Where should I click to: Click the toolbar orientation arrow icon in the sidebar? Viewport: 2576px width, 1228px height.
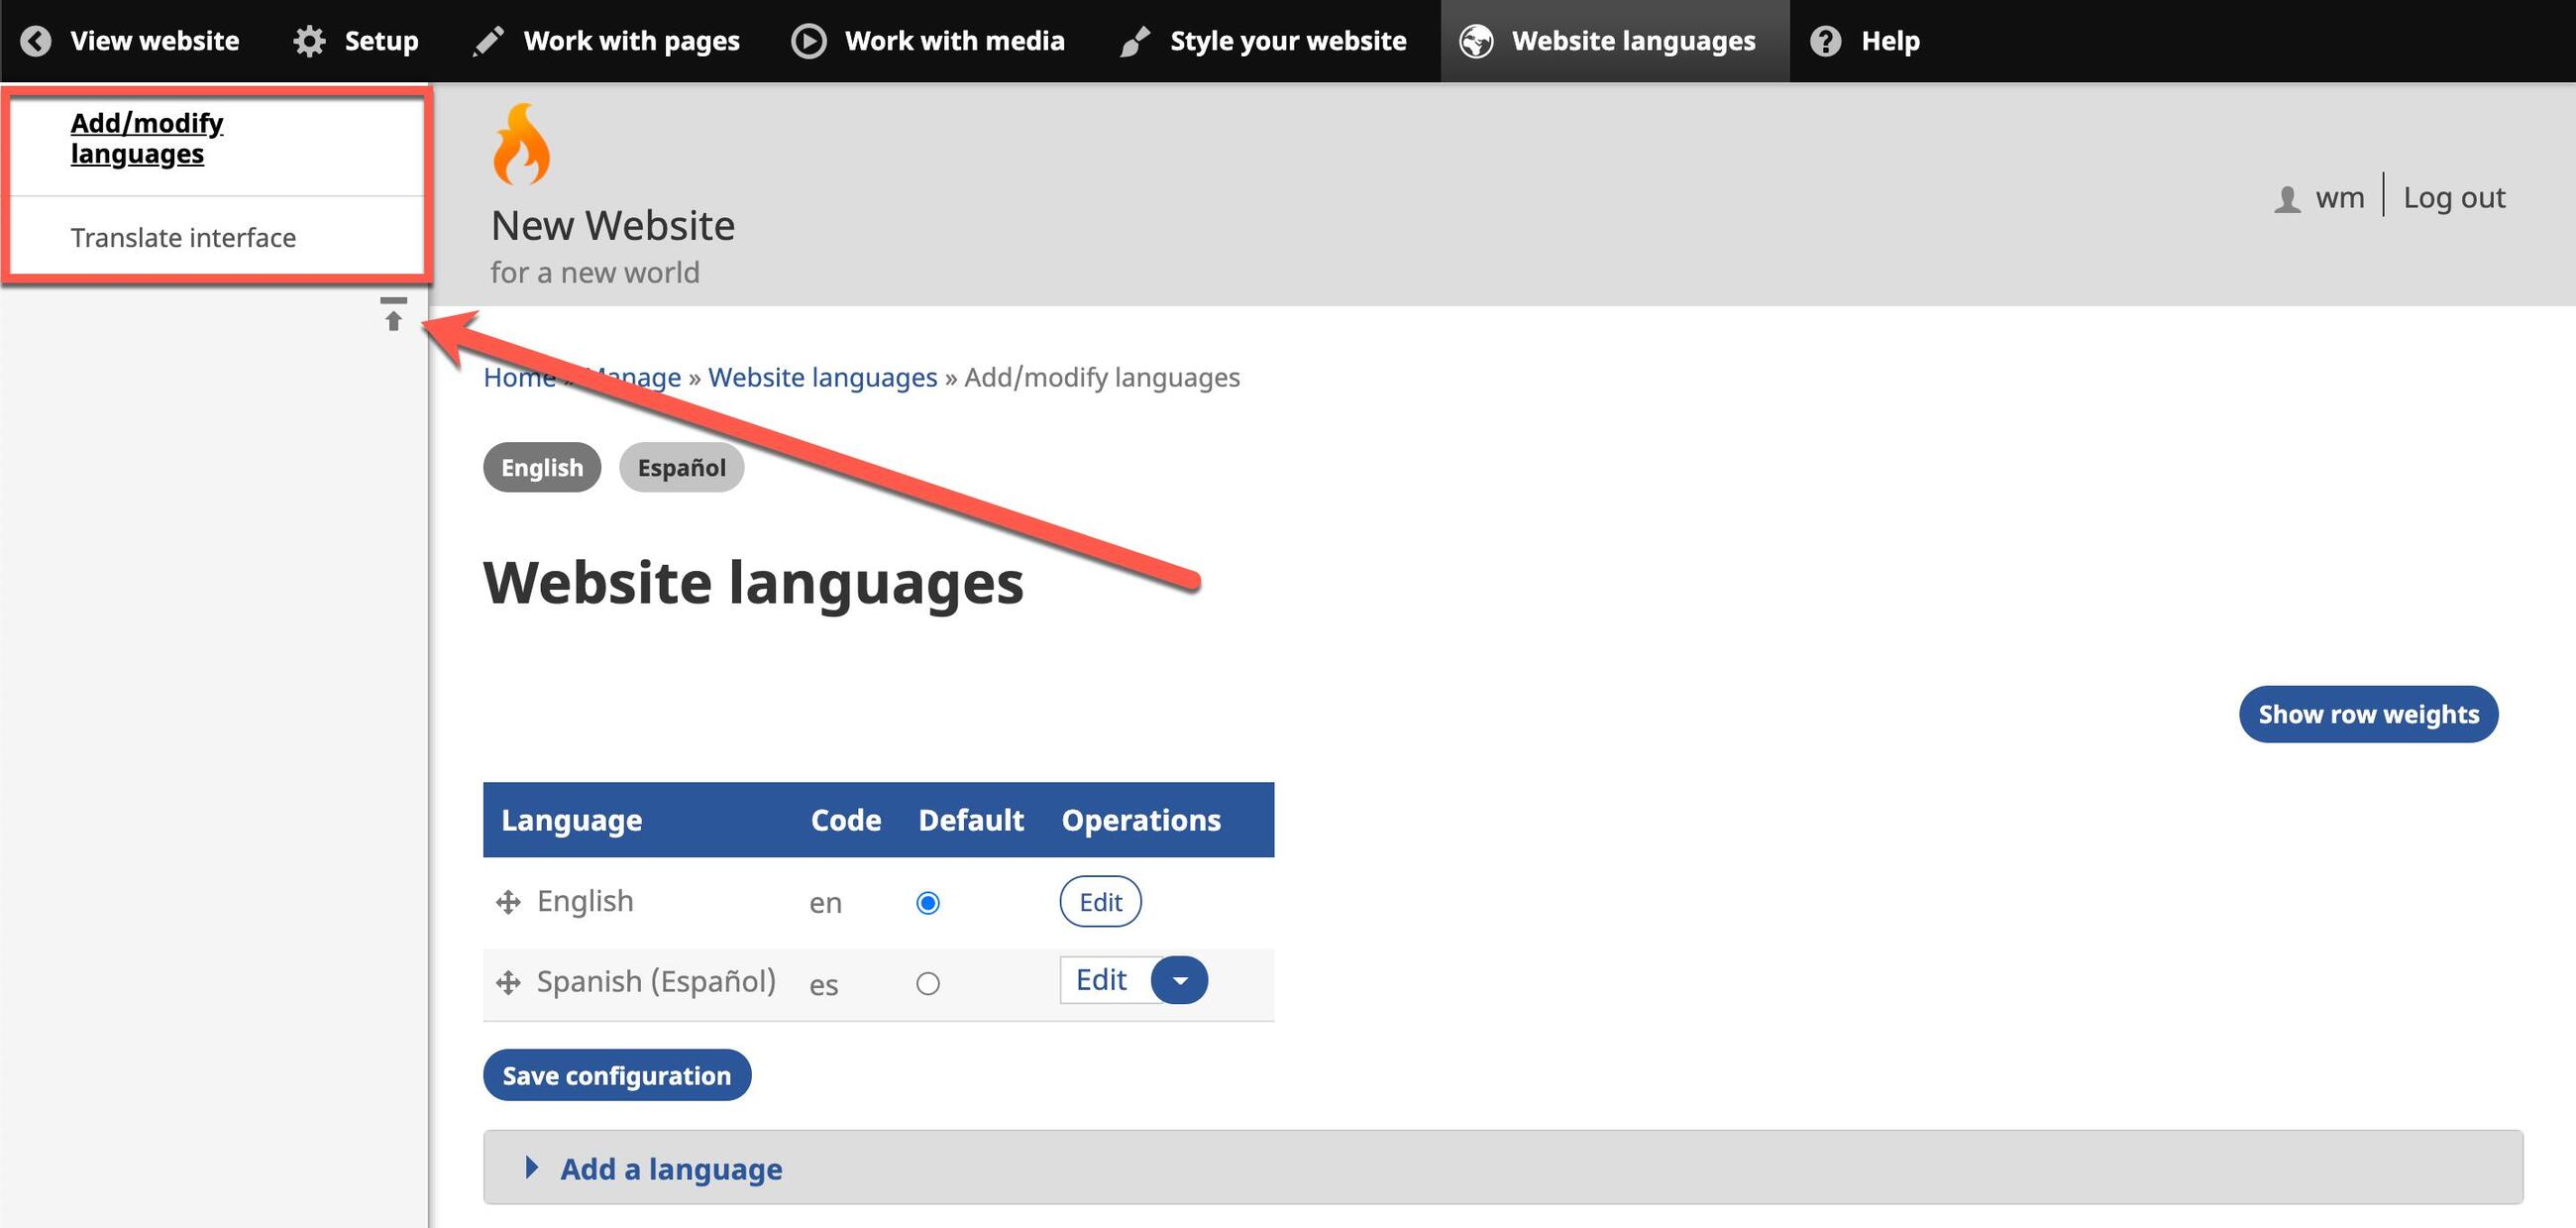coord(393,313)
